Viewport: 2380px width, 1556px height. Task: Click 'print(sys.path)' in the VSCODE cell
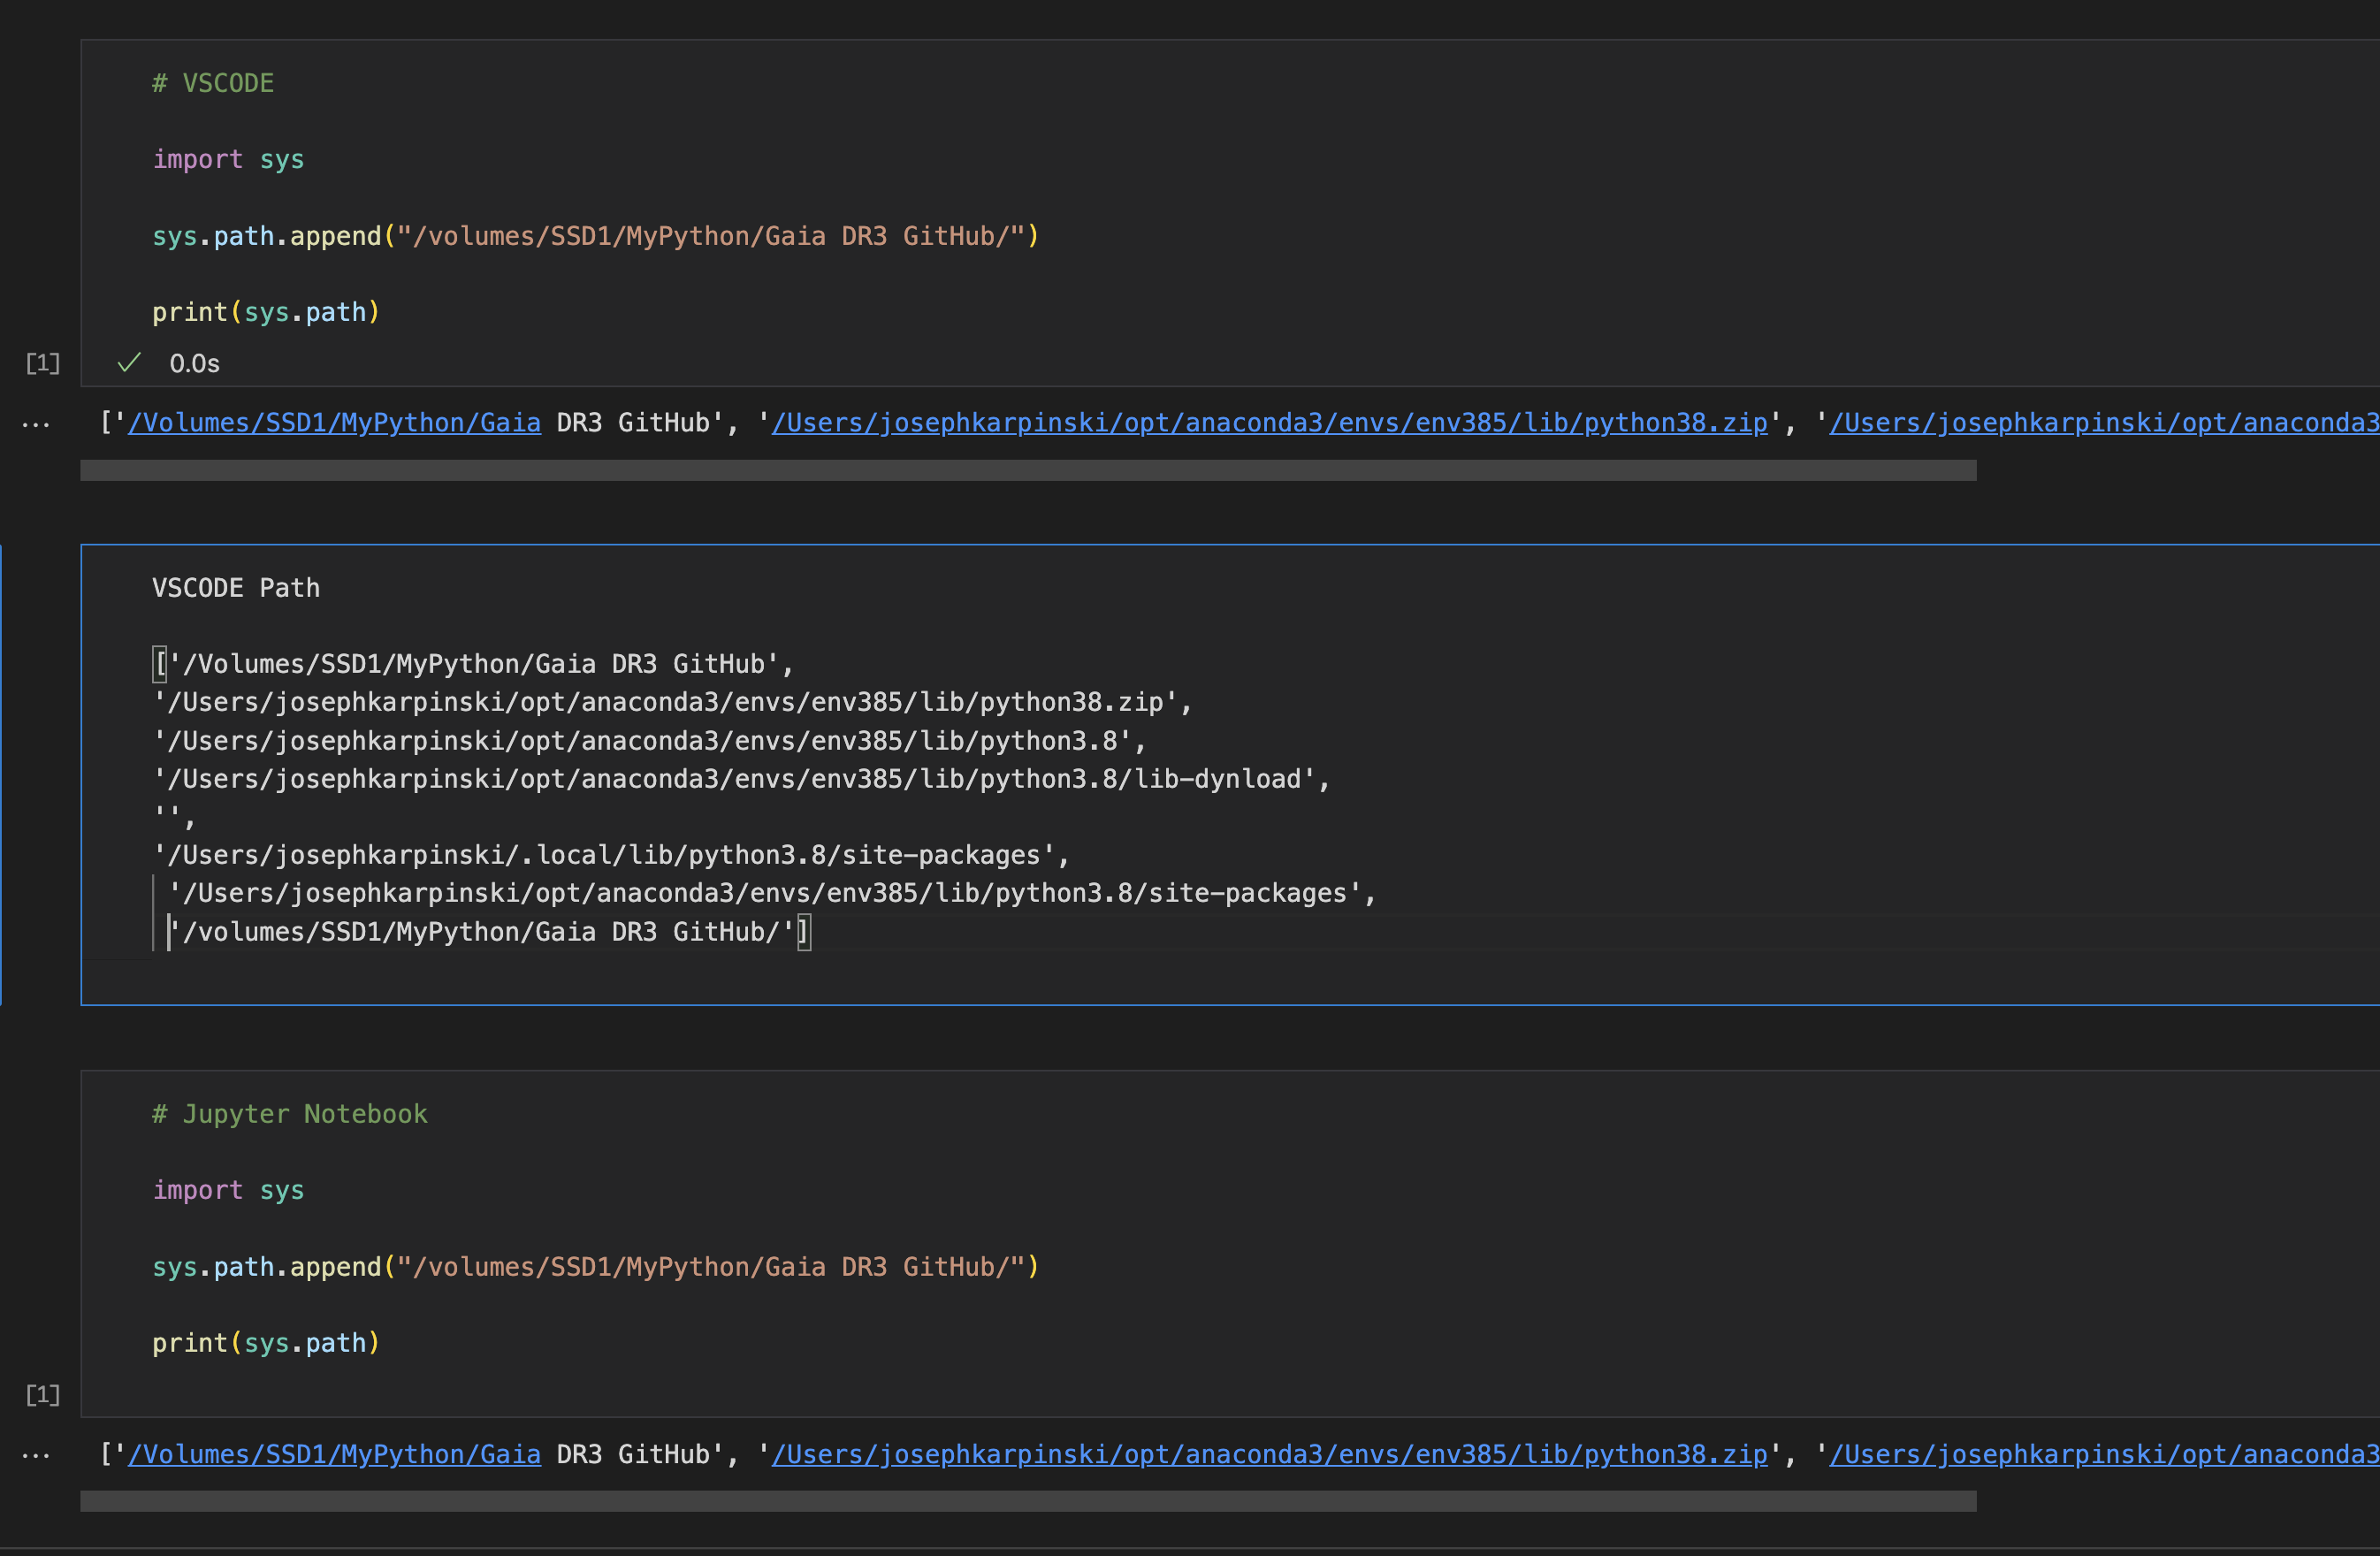coord(266,312)
